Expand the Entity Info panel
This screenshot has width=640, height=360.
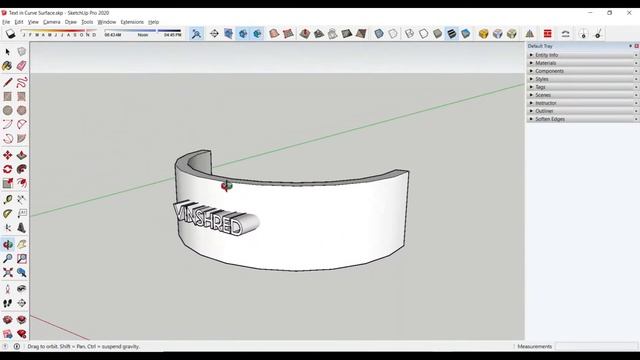pyautogui.click(x=582, y=55)
